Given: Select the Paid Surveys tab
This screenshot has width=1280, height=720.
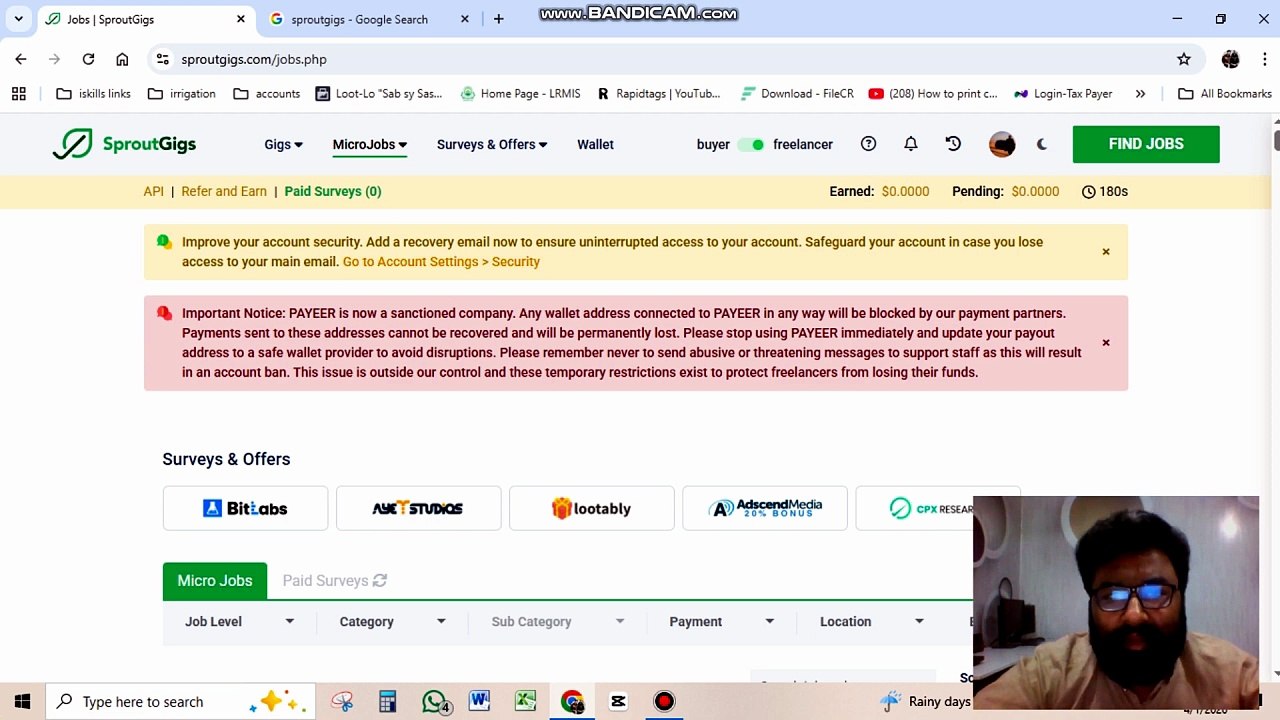Looking at the screenshot, I should pyautogui.click(x=334, y=581).
